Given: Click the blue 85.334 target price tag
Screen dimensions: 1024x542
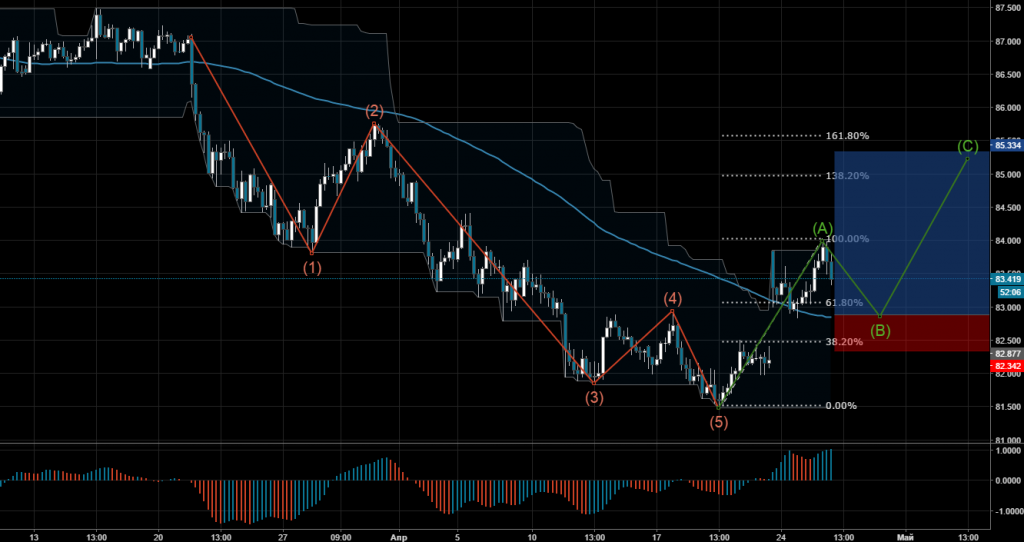Looking at the screenshot, I should point(1006,145).
